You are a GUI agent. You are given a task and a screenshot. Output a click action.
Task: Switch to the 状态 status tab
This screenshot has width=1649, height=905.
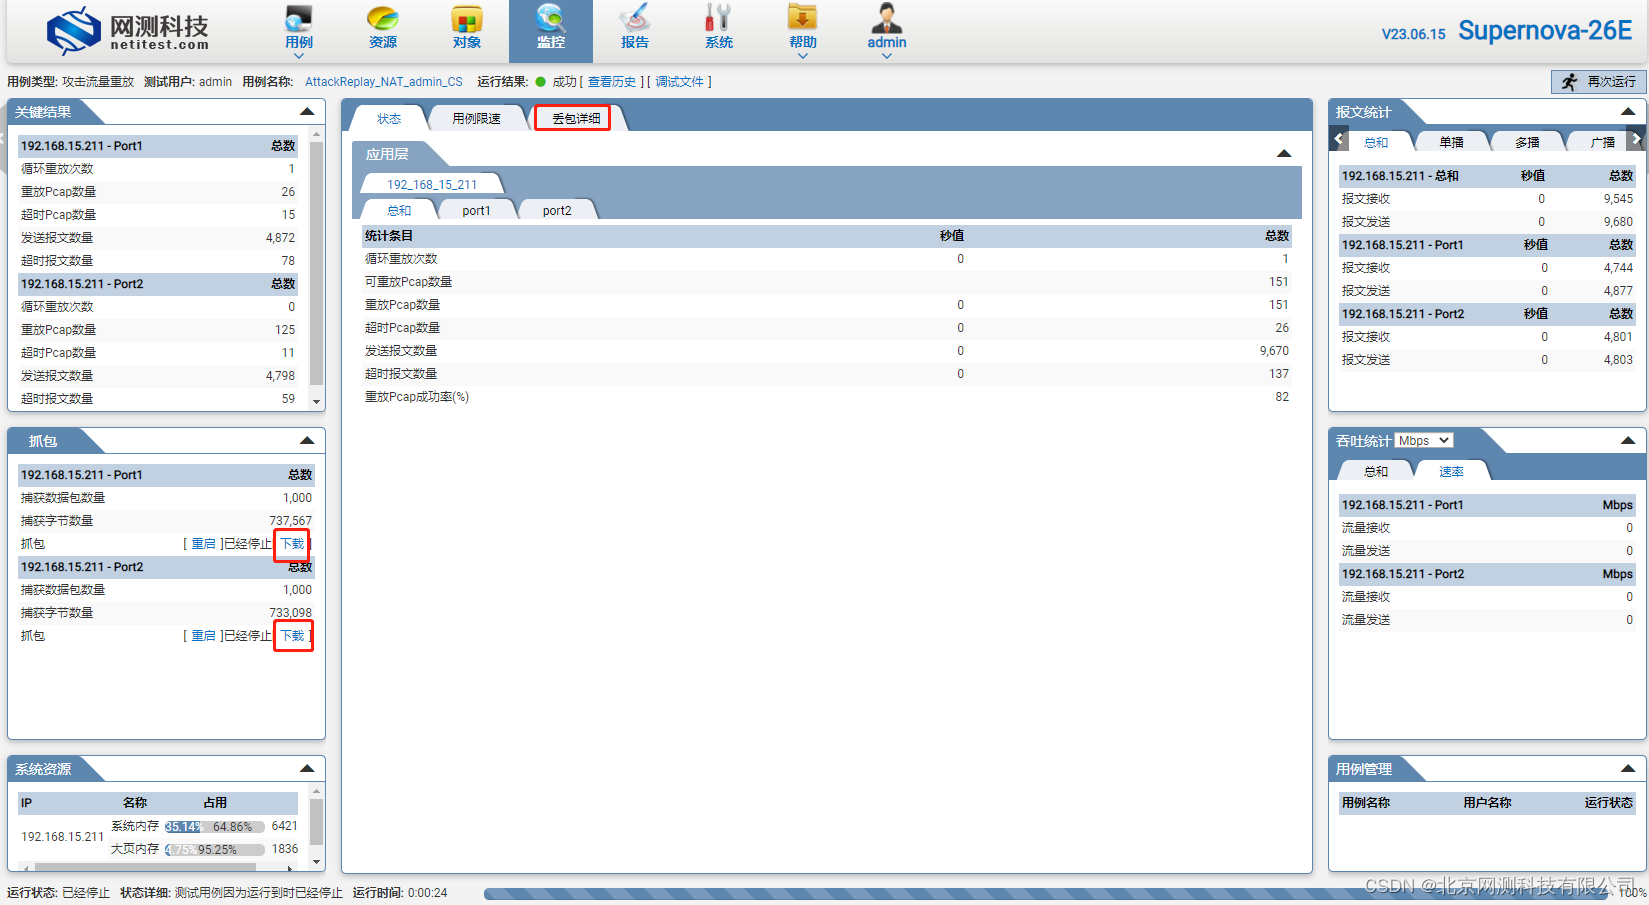pyautogui.click(x=389, y=118)
